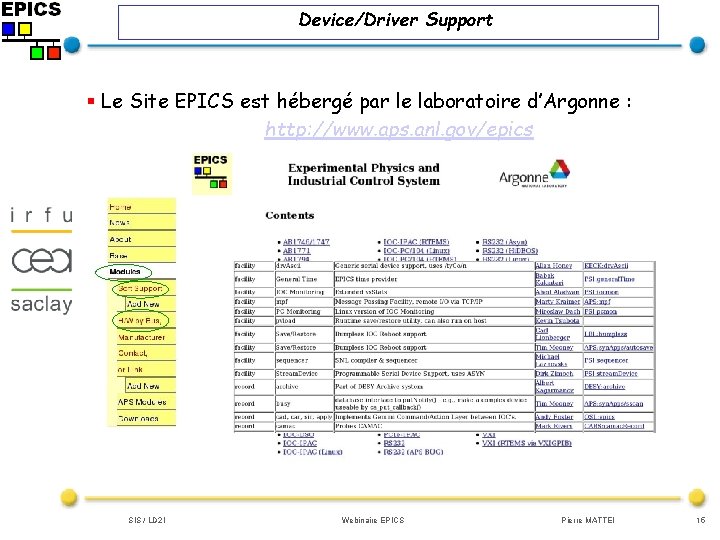
Task: Select the Modules sidebar entry
Action: (x=124, y=272)
